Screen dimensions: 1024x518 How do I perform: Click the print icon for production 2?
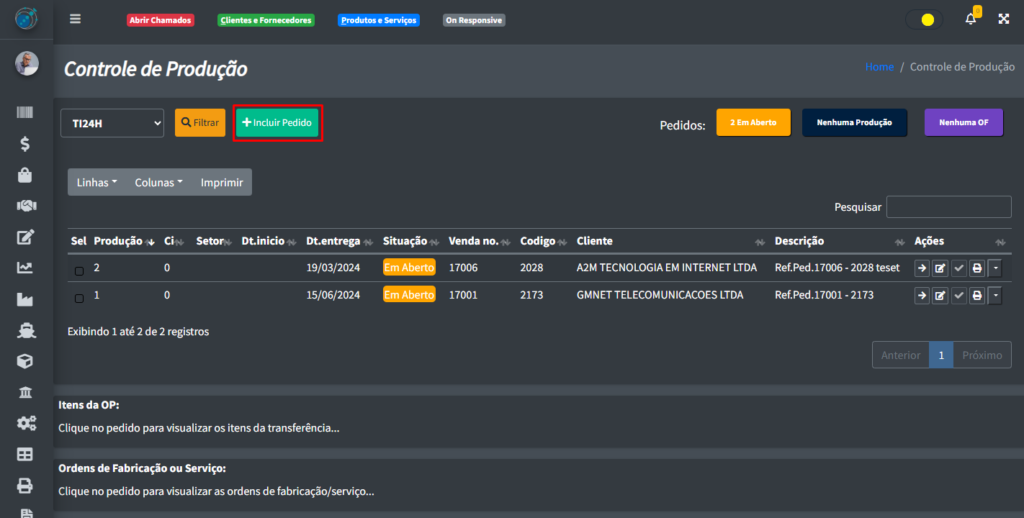(977, 268)
